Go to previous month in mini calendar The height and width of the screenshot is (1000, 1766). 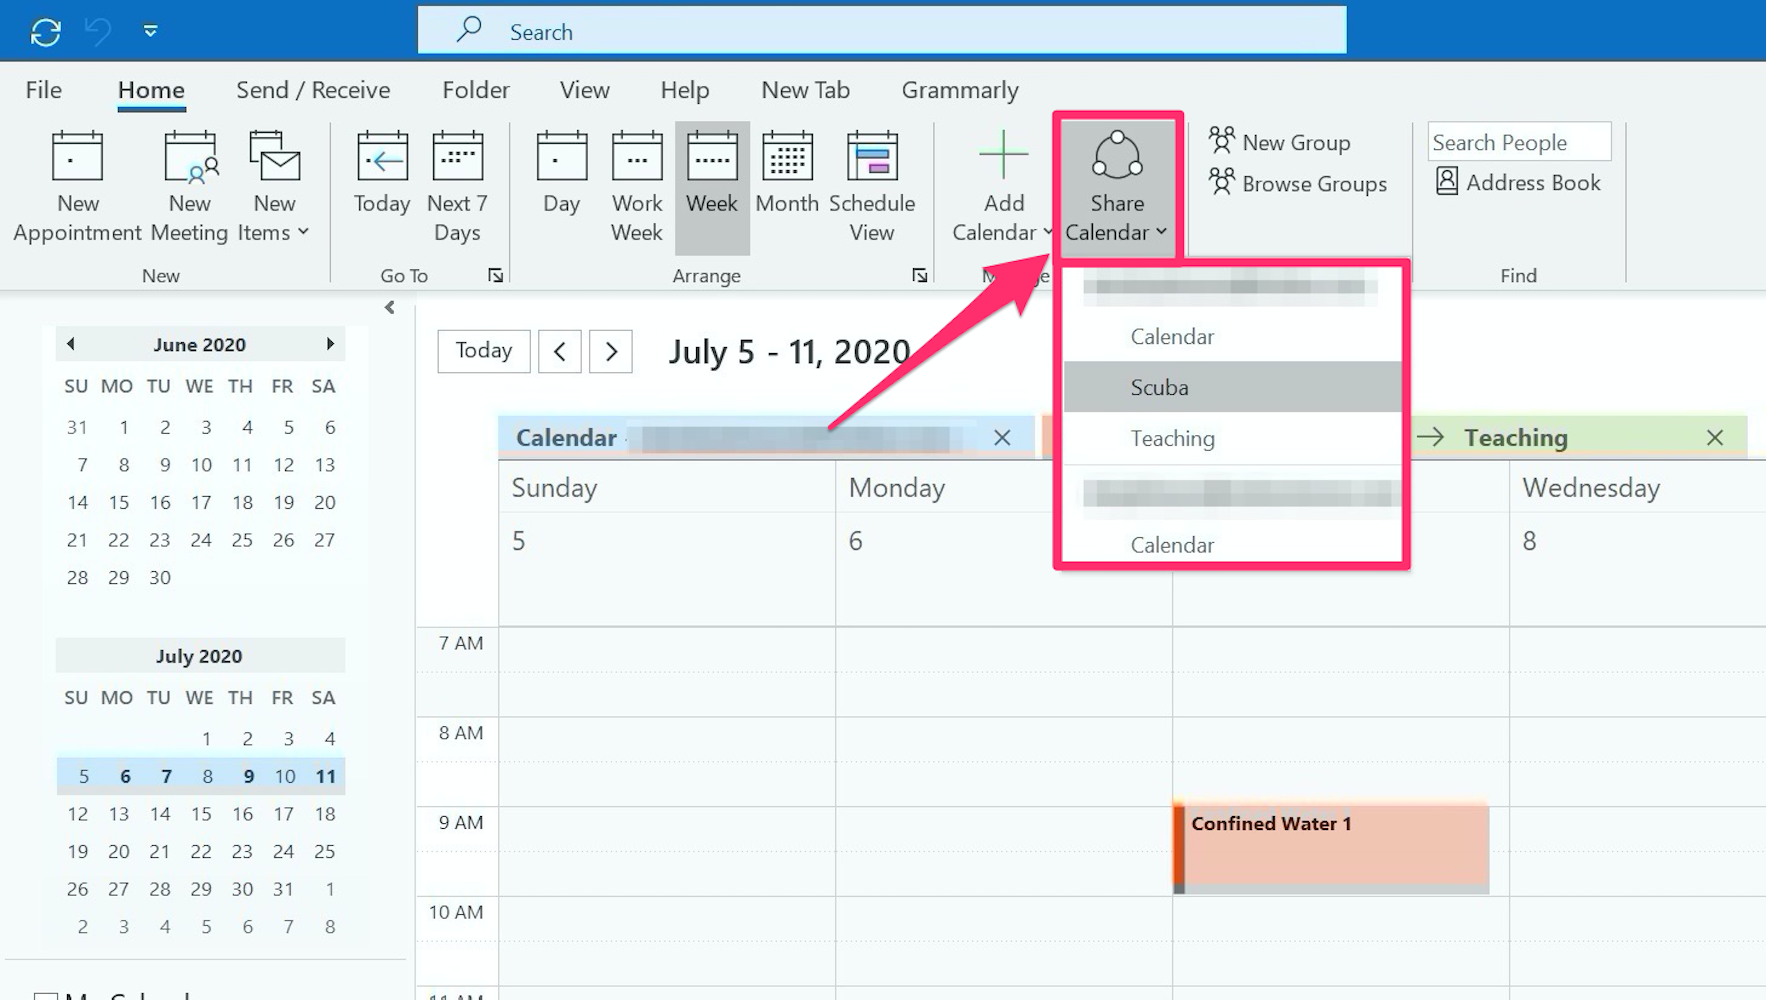(71, 344)
